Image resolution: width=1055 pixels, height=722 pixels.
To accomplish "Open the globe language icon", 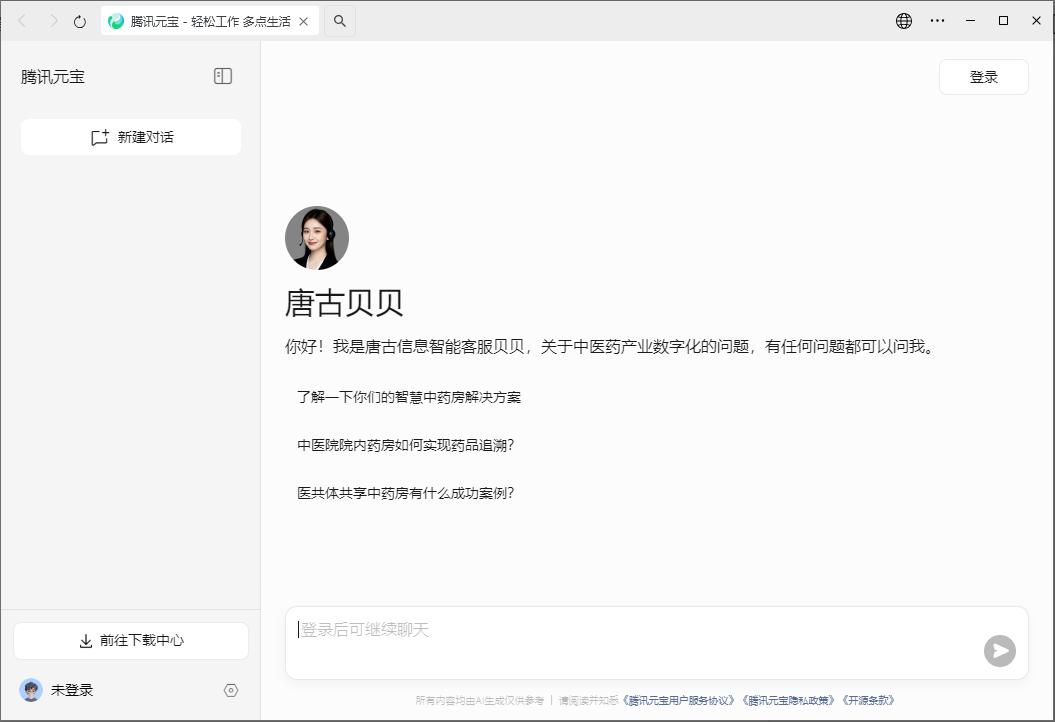I will 904,21.
